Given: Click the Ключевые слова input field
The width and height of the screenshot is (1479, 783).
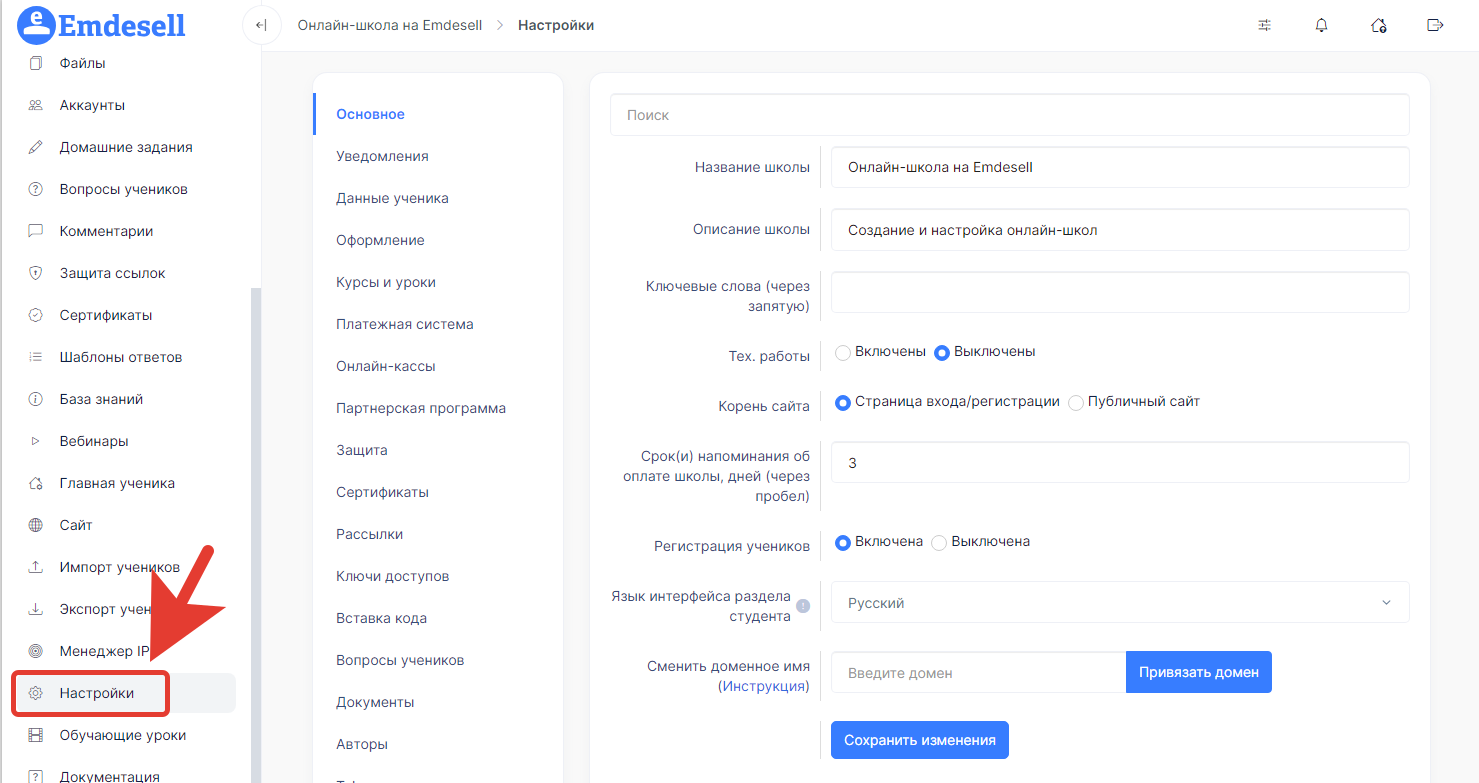Looking at the screenshot, I should coord(1120,292).
